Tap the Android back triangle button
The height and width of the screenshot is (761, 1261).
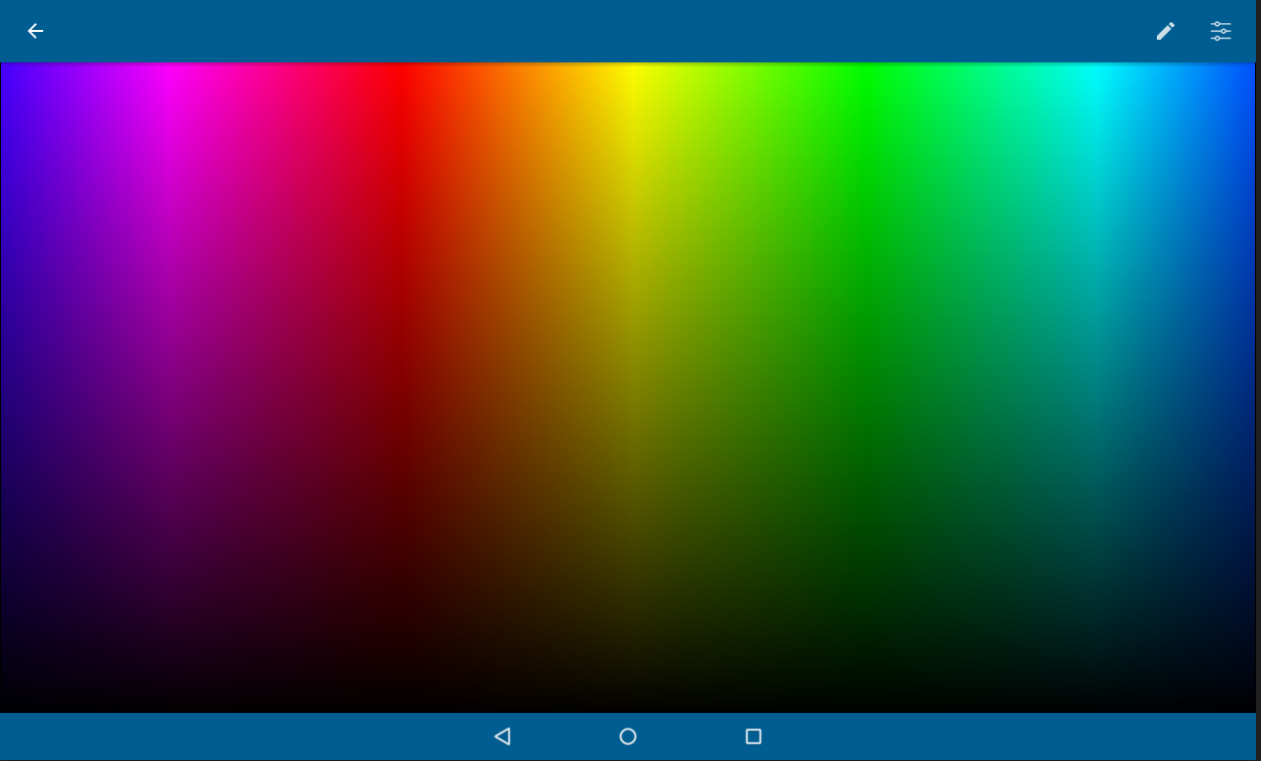tap(502, 737)
